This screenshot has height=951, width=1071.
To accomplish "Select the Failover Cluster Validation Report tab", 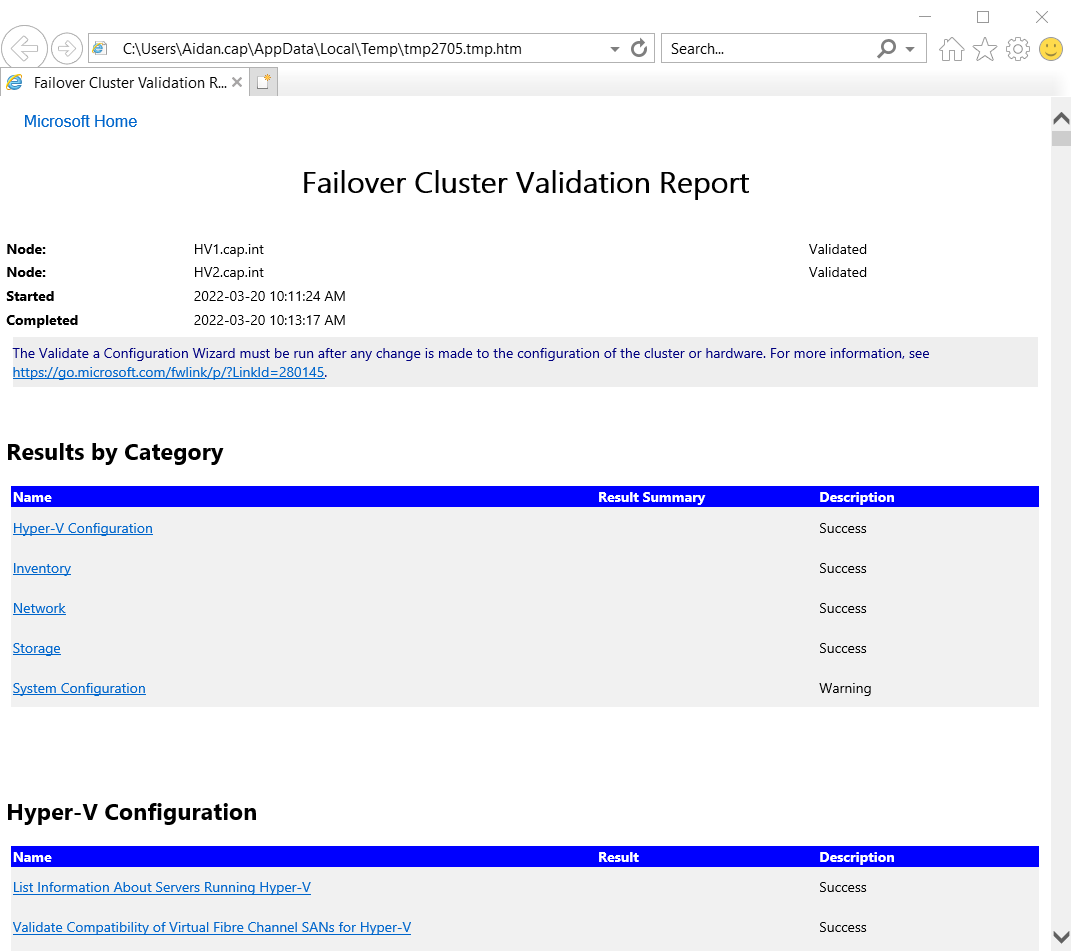I will click(x=124, y=82).
